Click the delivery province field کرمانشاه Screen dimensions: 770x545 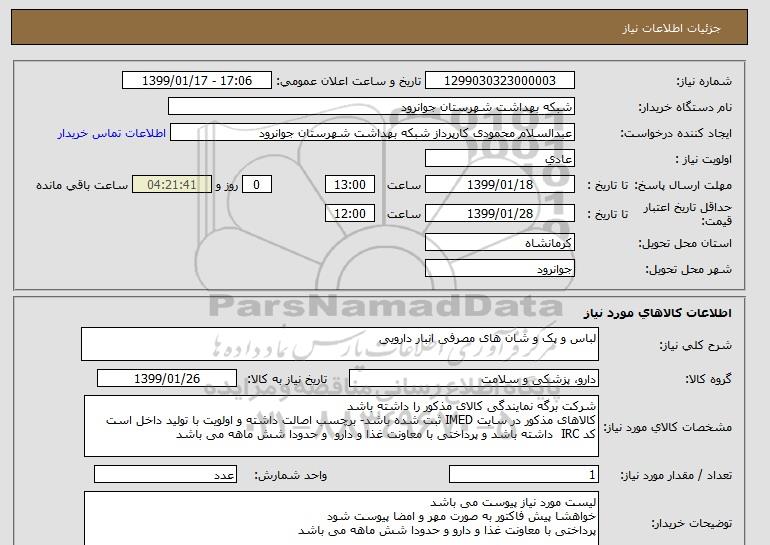(x=499, y=243)
